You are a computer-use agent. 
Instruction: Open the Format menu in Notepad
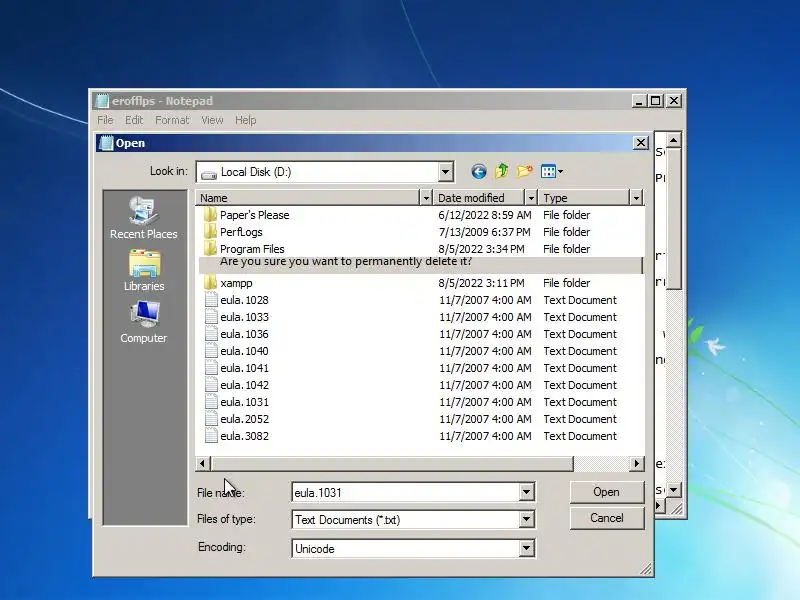pyautogui.click(x=172, y=120)
